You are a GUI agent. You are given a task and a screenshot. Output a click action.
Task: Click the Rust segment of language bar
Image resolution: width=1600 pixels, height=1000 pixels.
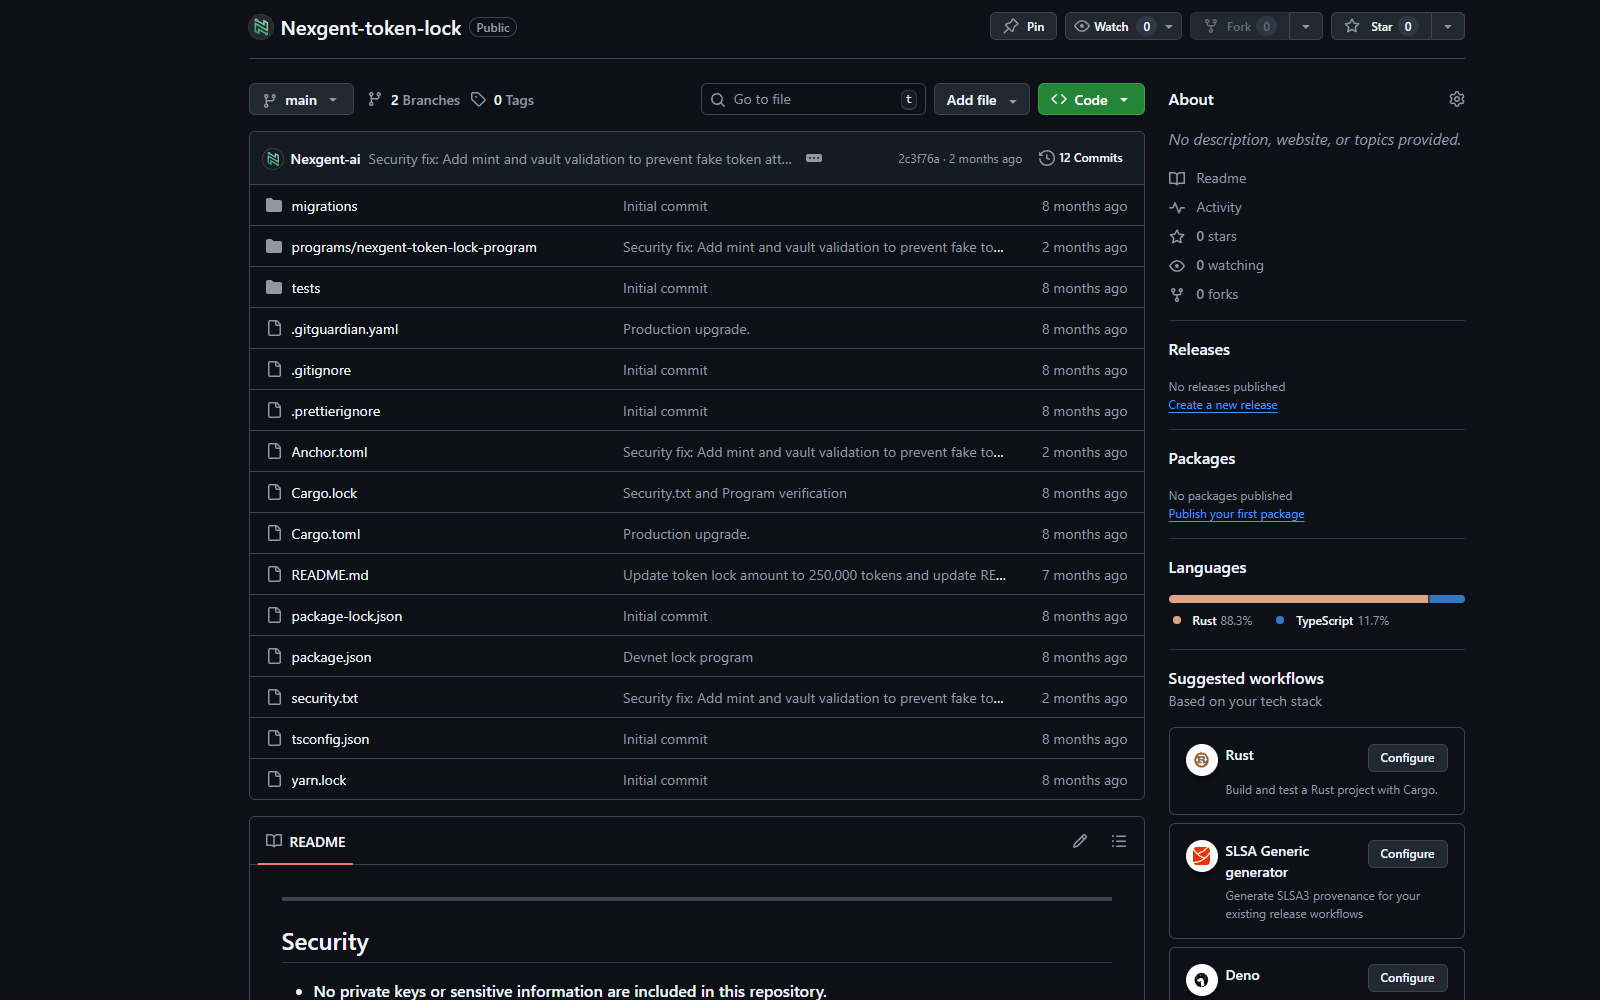[1298, 599]
